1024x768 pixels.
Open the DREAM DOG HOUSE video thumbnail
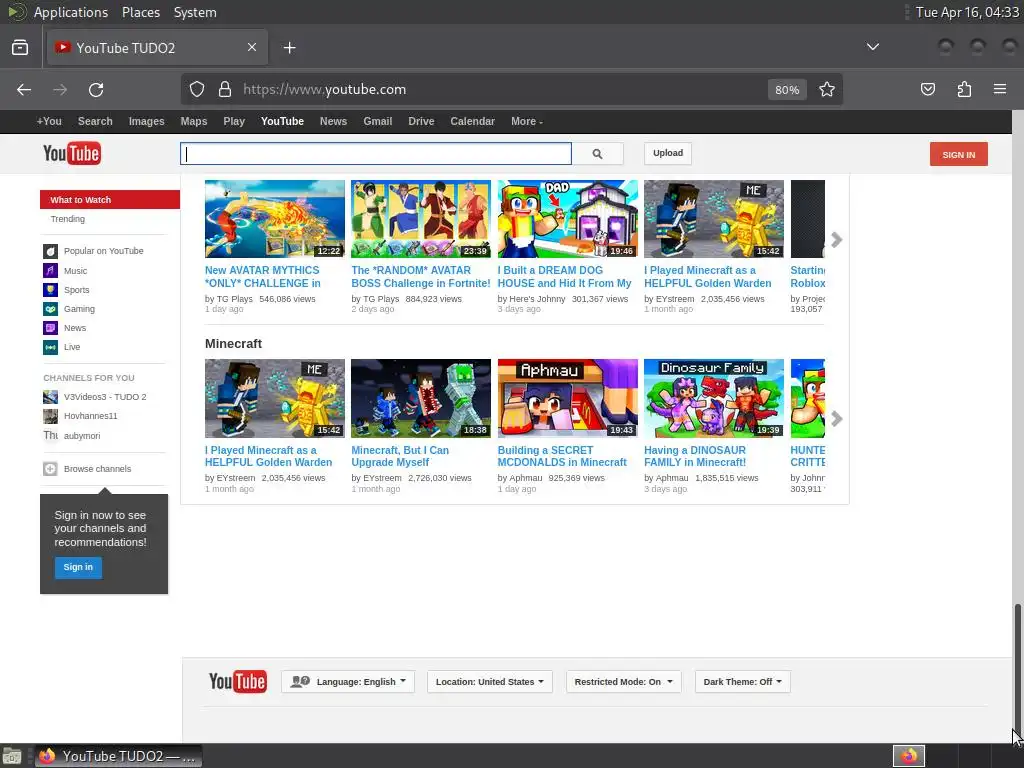click(568, 219)
